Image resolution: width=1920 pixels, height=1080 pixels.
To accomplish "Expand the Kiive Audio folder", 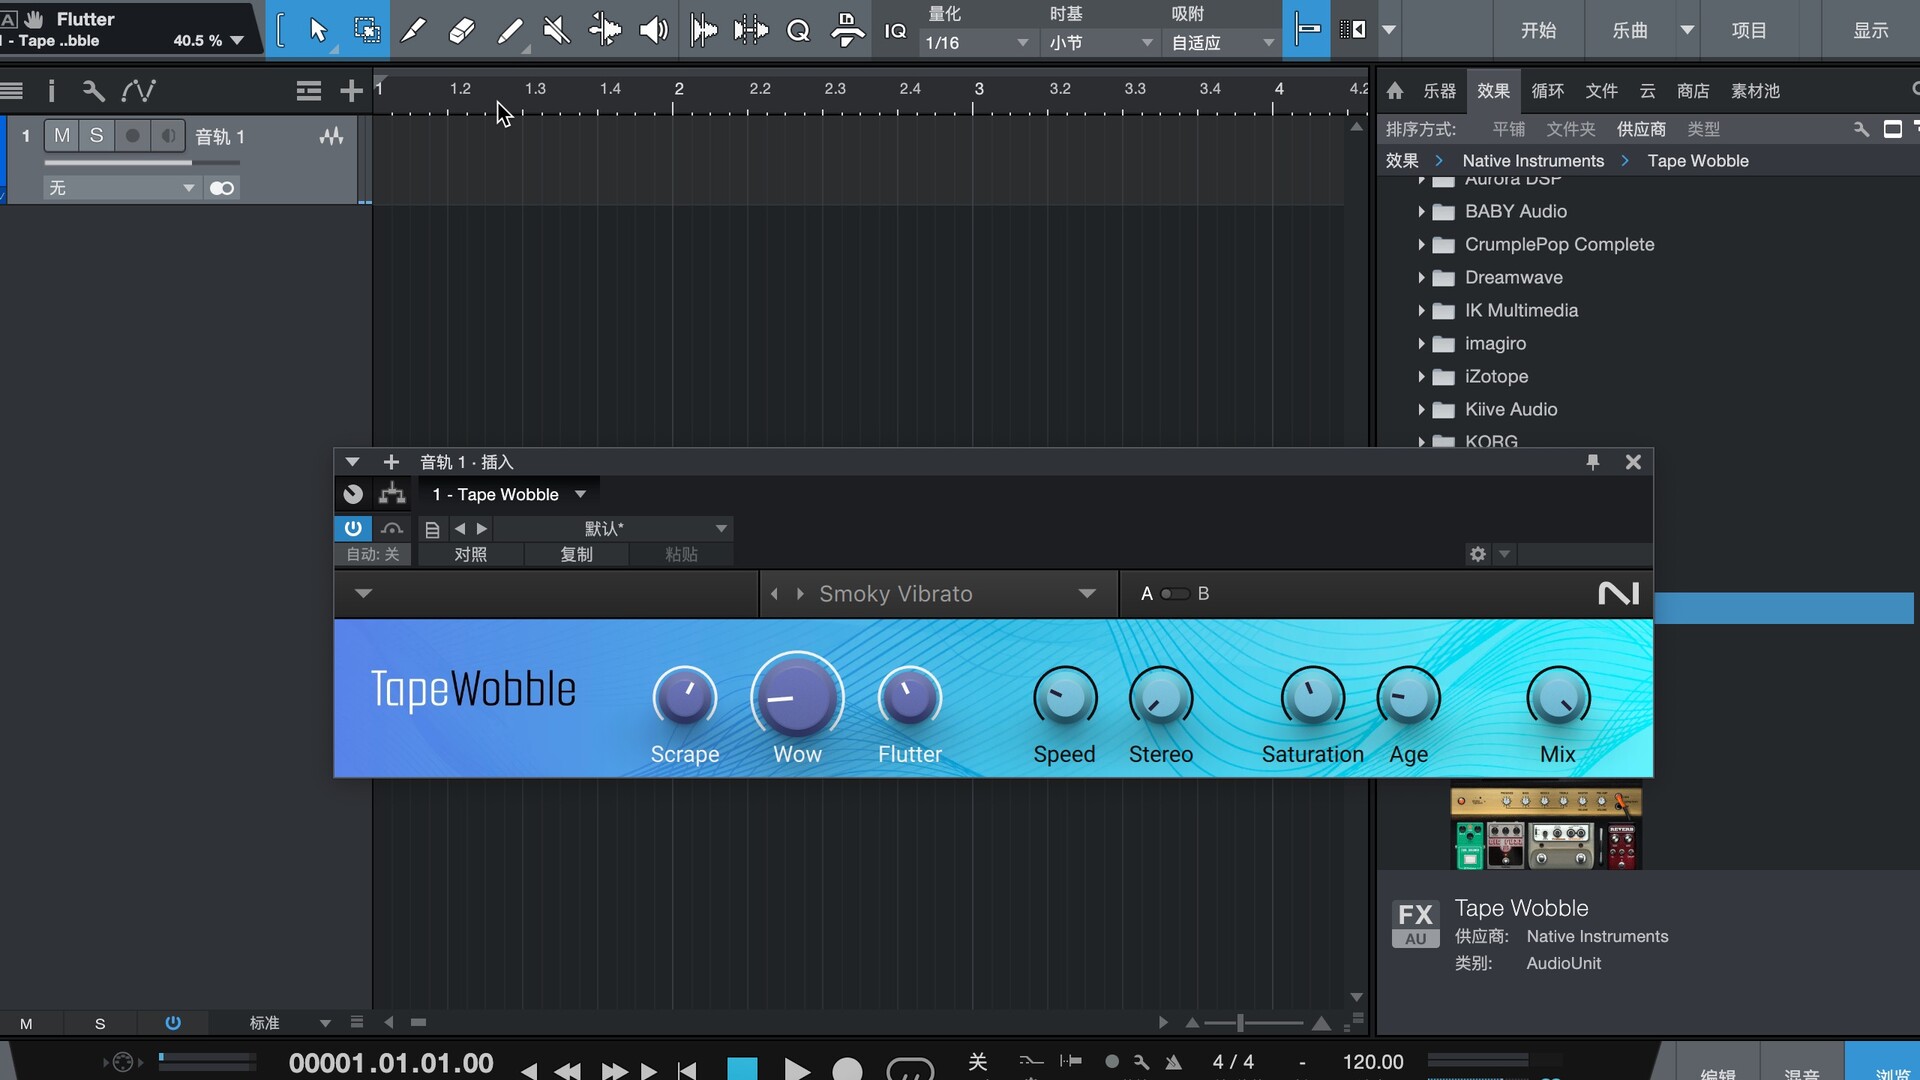I will coord(1421,410).
